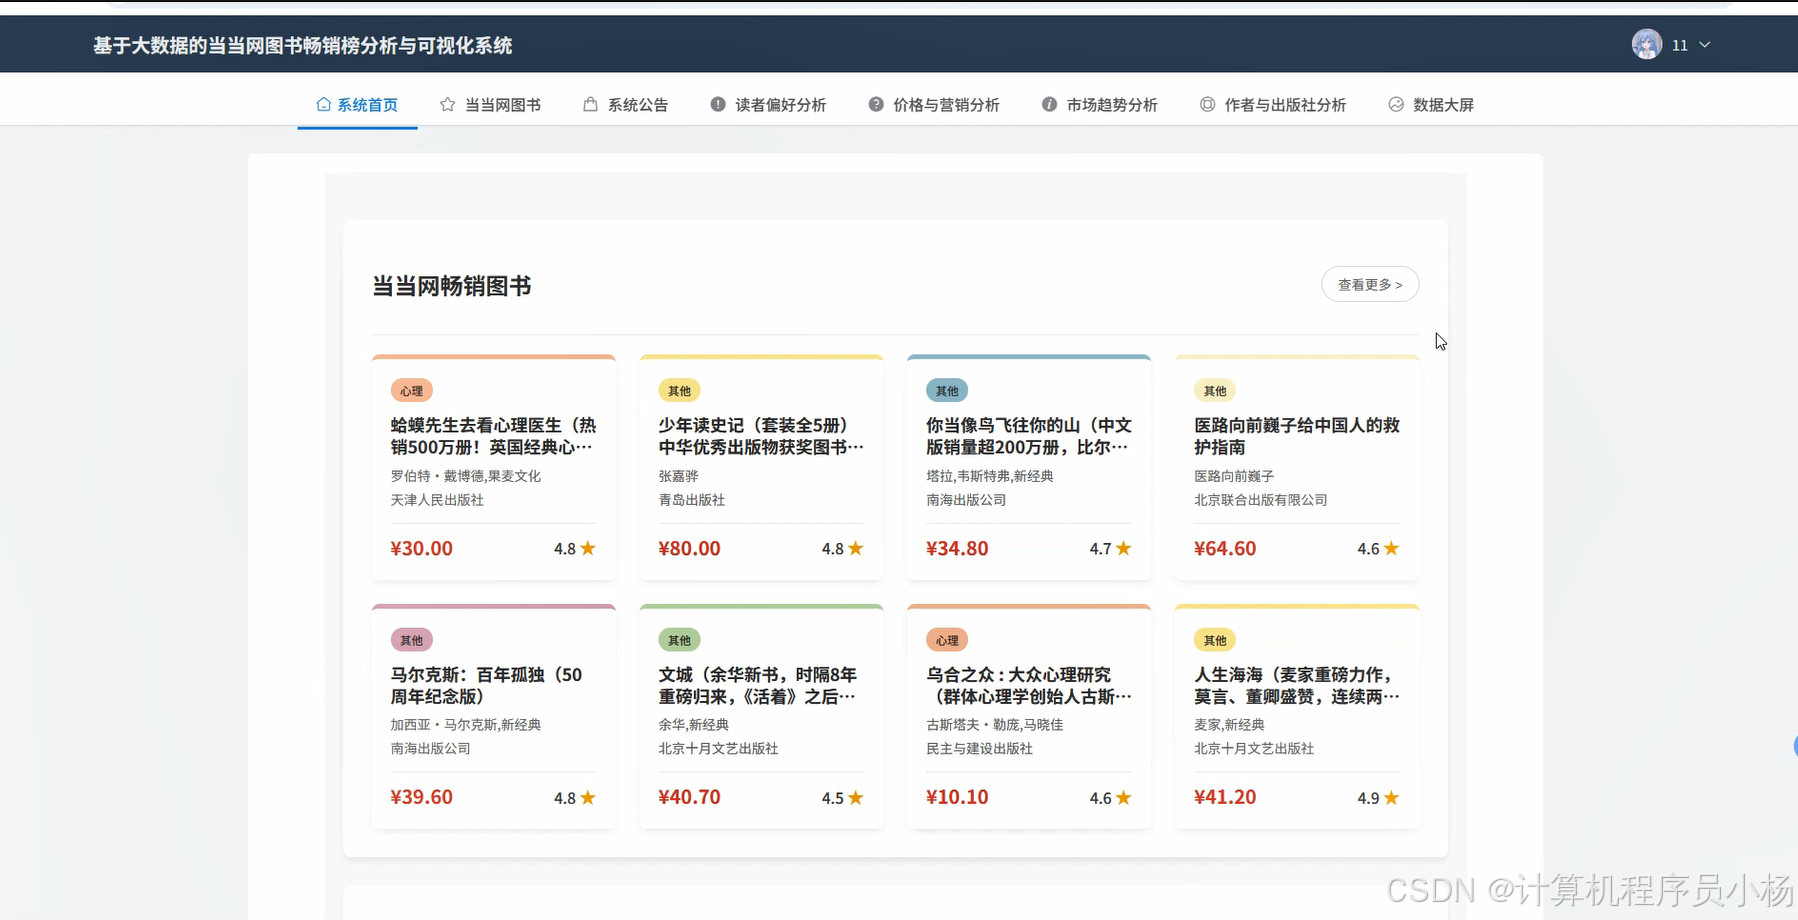Switch to 作者与出版社分析 tab
This screenshot has width=1798, height=920.
[x=1273, y=104]
